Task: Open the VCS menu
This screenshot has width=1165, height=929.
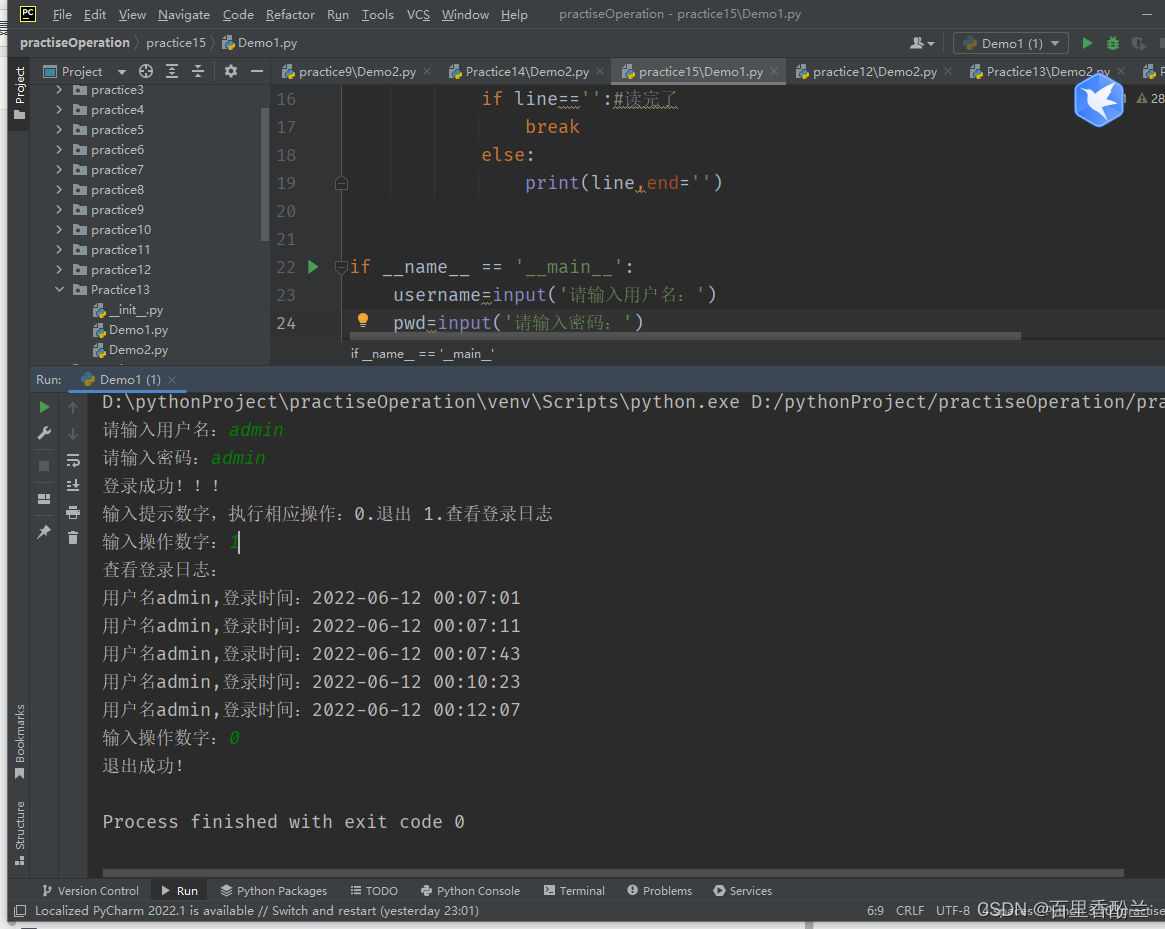Action: 418,14
